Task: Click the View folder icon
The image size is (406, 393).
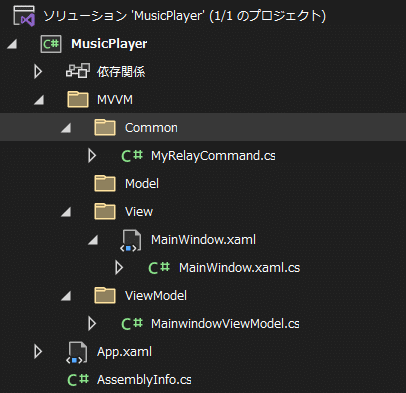Action: point(105,211)
